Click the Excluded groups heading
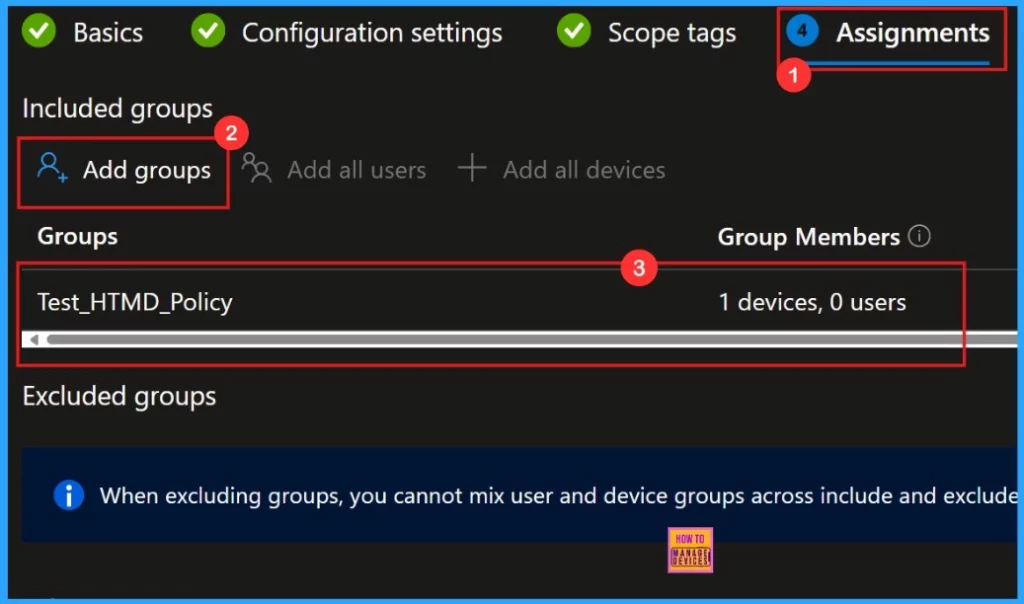The height and width of the screenshot is (604, 1024). (x=119, y=396)
